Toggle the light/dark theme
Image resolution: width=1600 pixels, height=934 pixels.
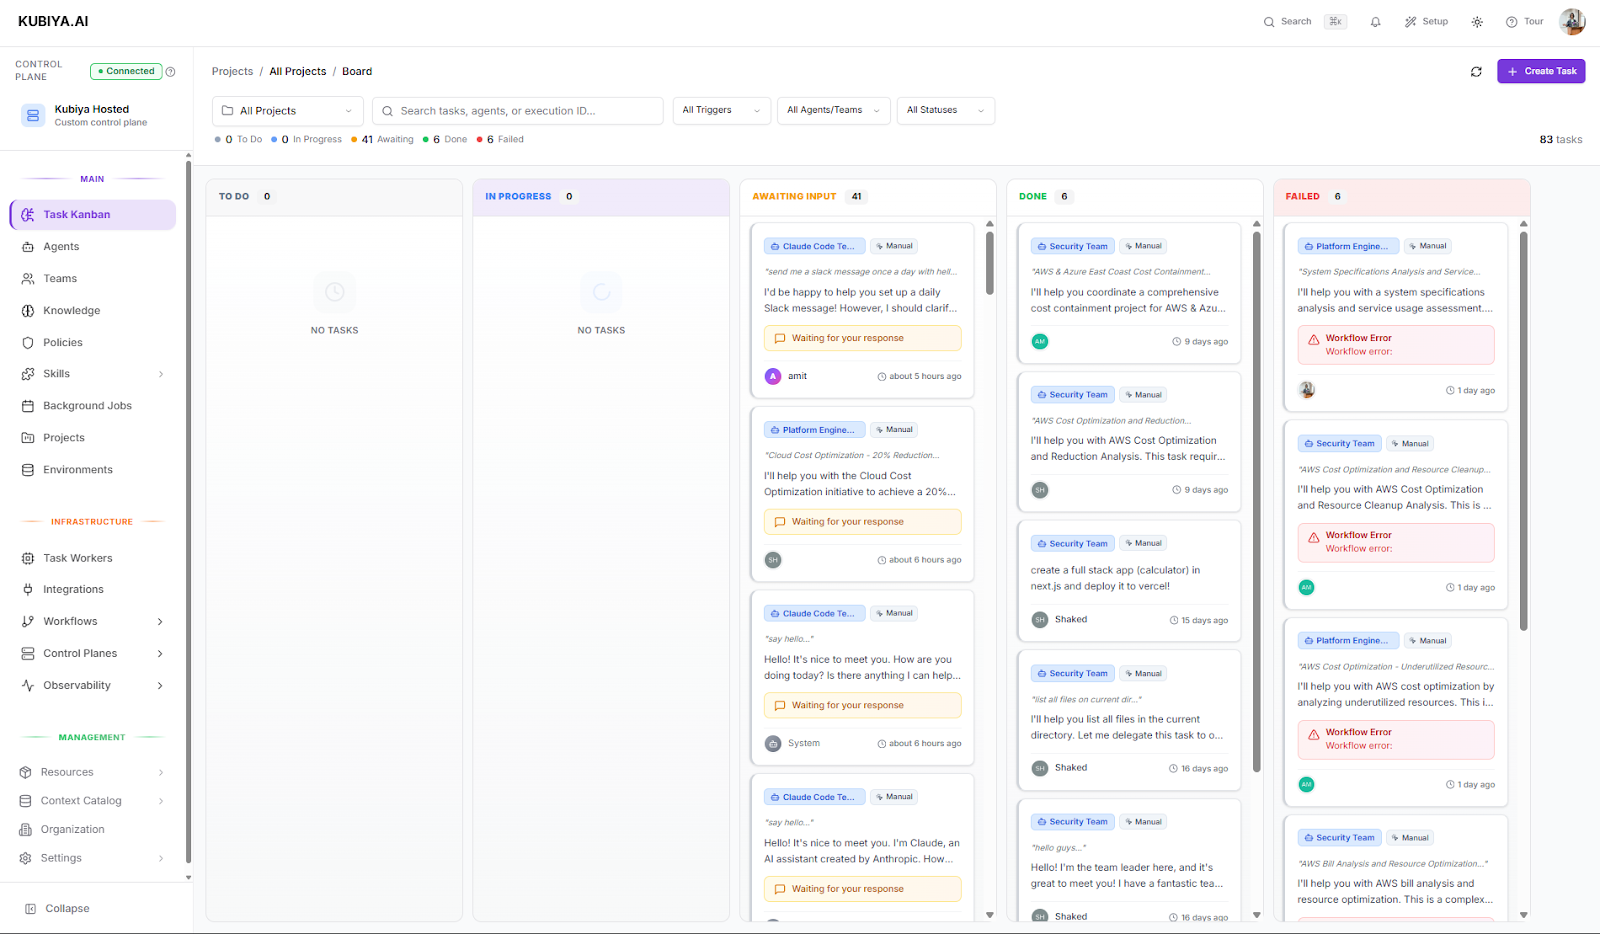[1476, 21]
